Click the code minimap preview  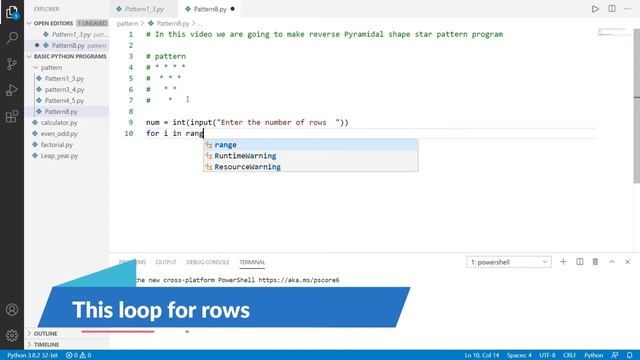click(612, 32)
